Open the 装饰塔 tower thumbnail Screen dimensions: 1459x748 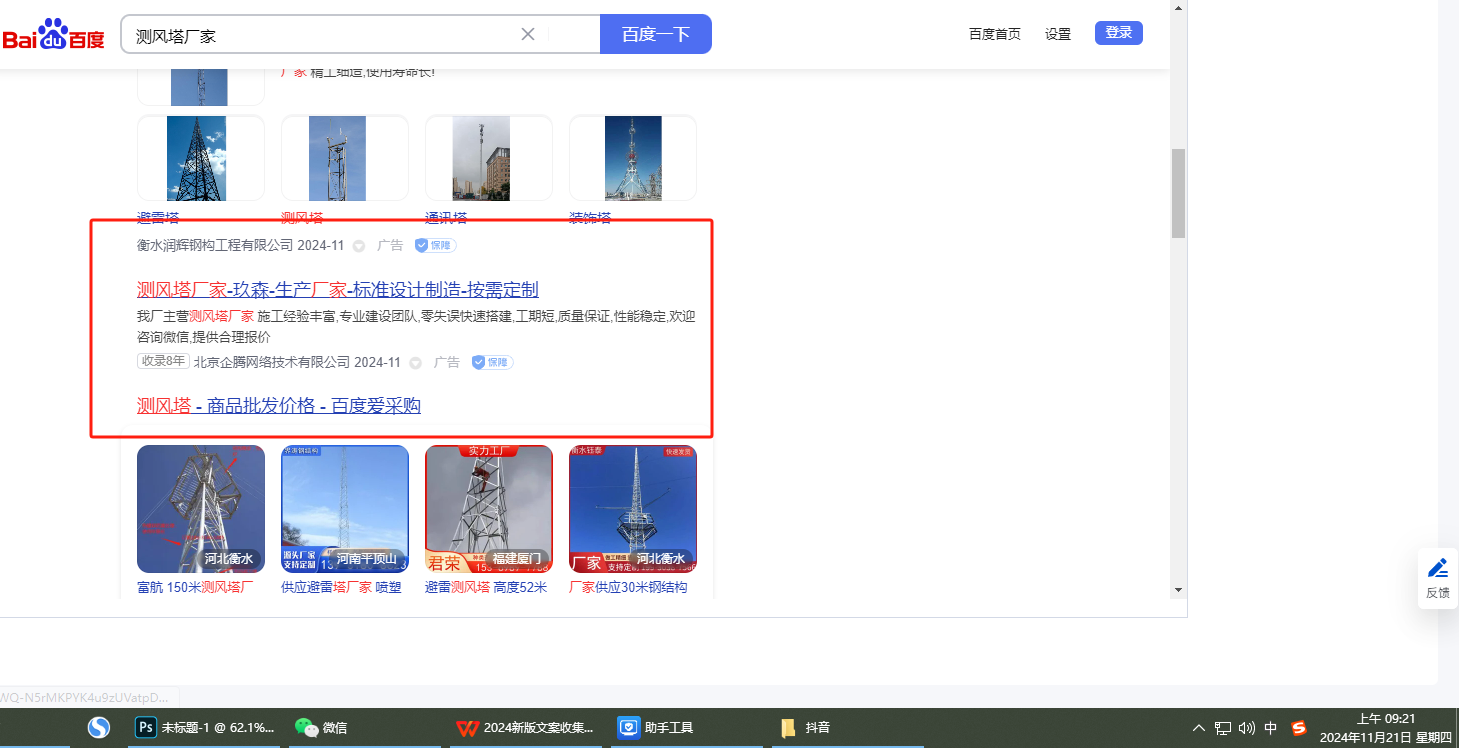[x=633, y=158]
